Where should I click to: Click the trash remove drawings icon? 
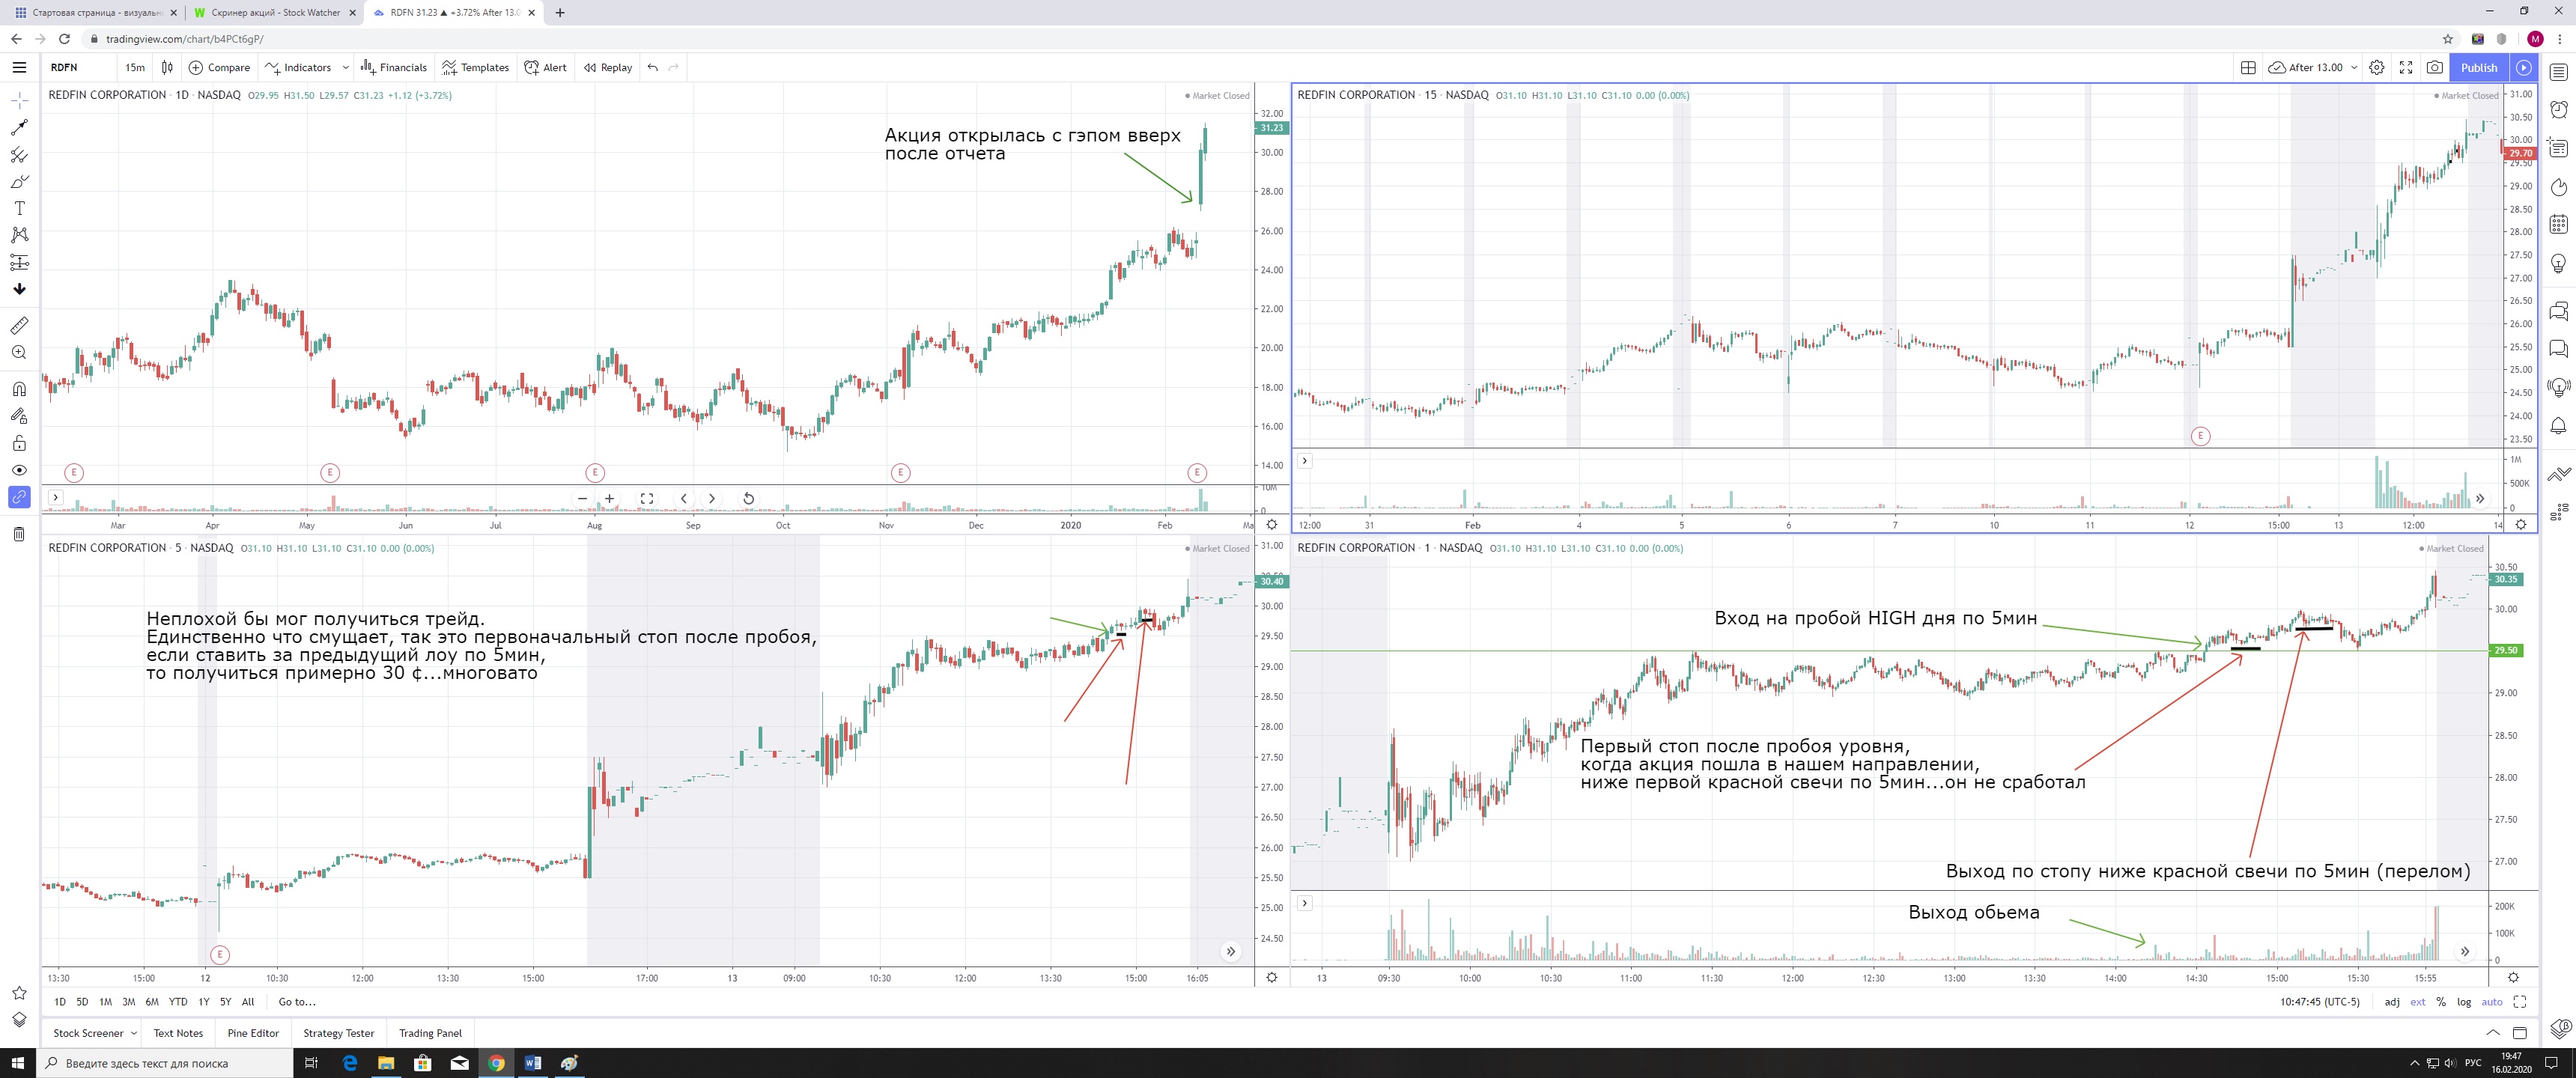point(19,534)
